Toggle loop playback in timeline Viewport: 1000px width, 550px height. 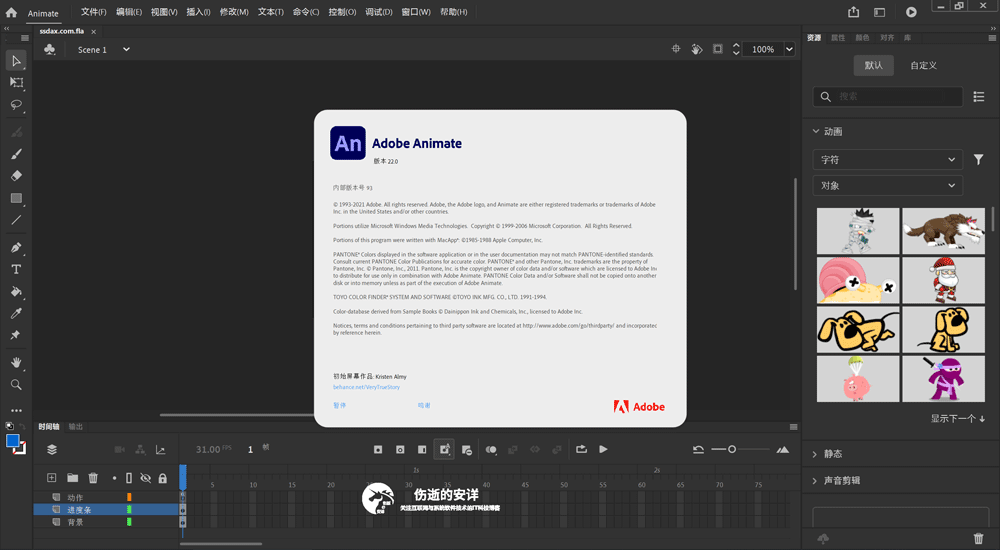tap(581, 450)
